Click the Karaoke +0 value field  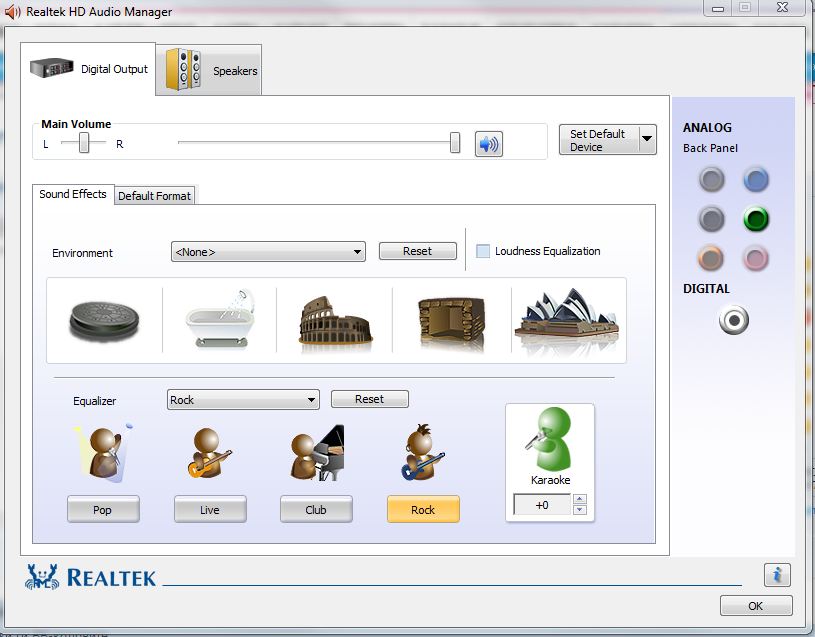point(542,505)
